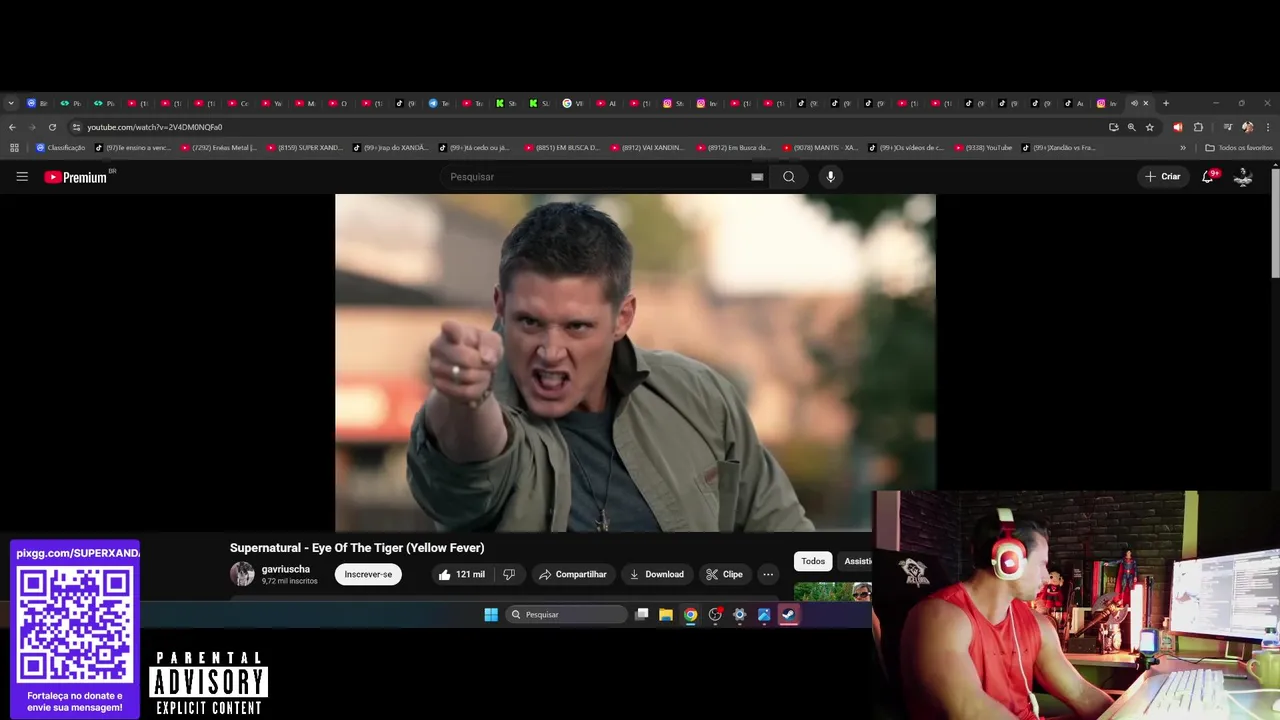Open Chrome profile avatar
Viewport: 1280px width, 720px height.
click(x=1247, y=127)
